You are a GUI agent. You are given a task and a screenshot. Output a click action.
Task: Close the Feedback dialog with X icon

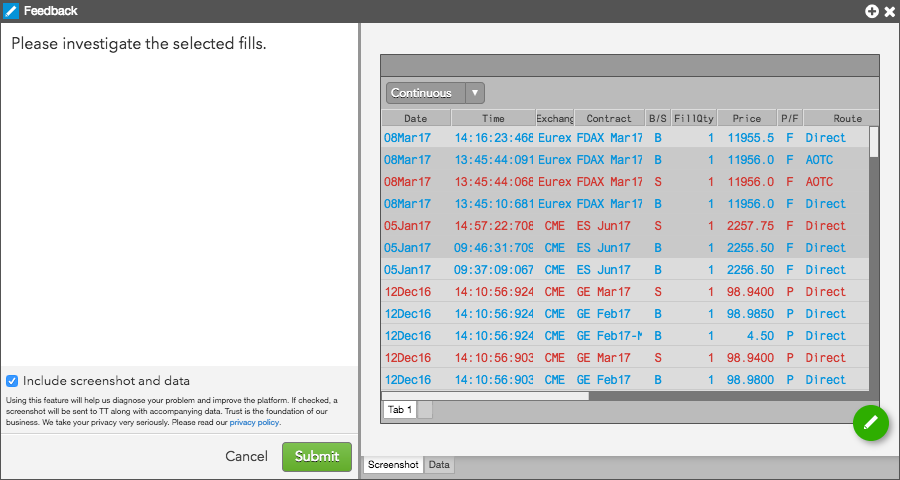tap(890, 11)
